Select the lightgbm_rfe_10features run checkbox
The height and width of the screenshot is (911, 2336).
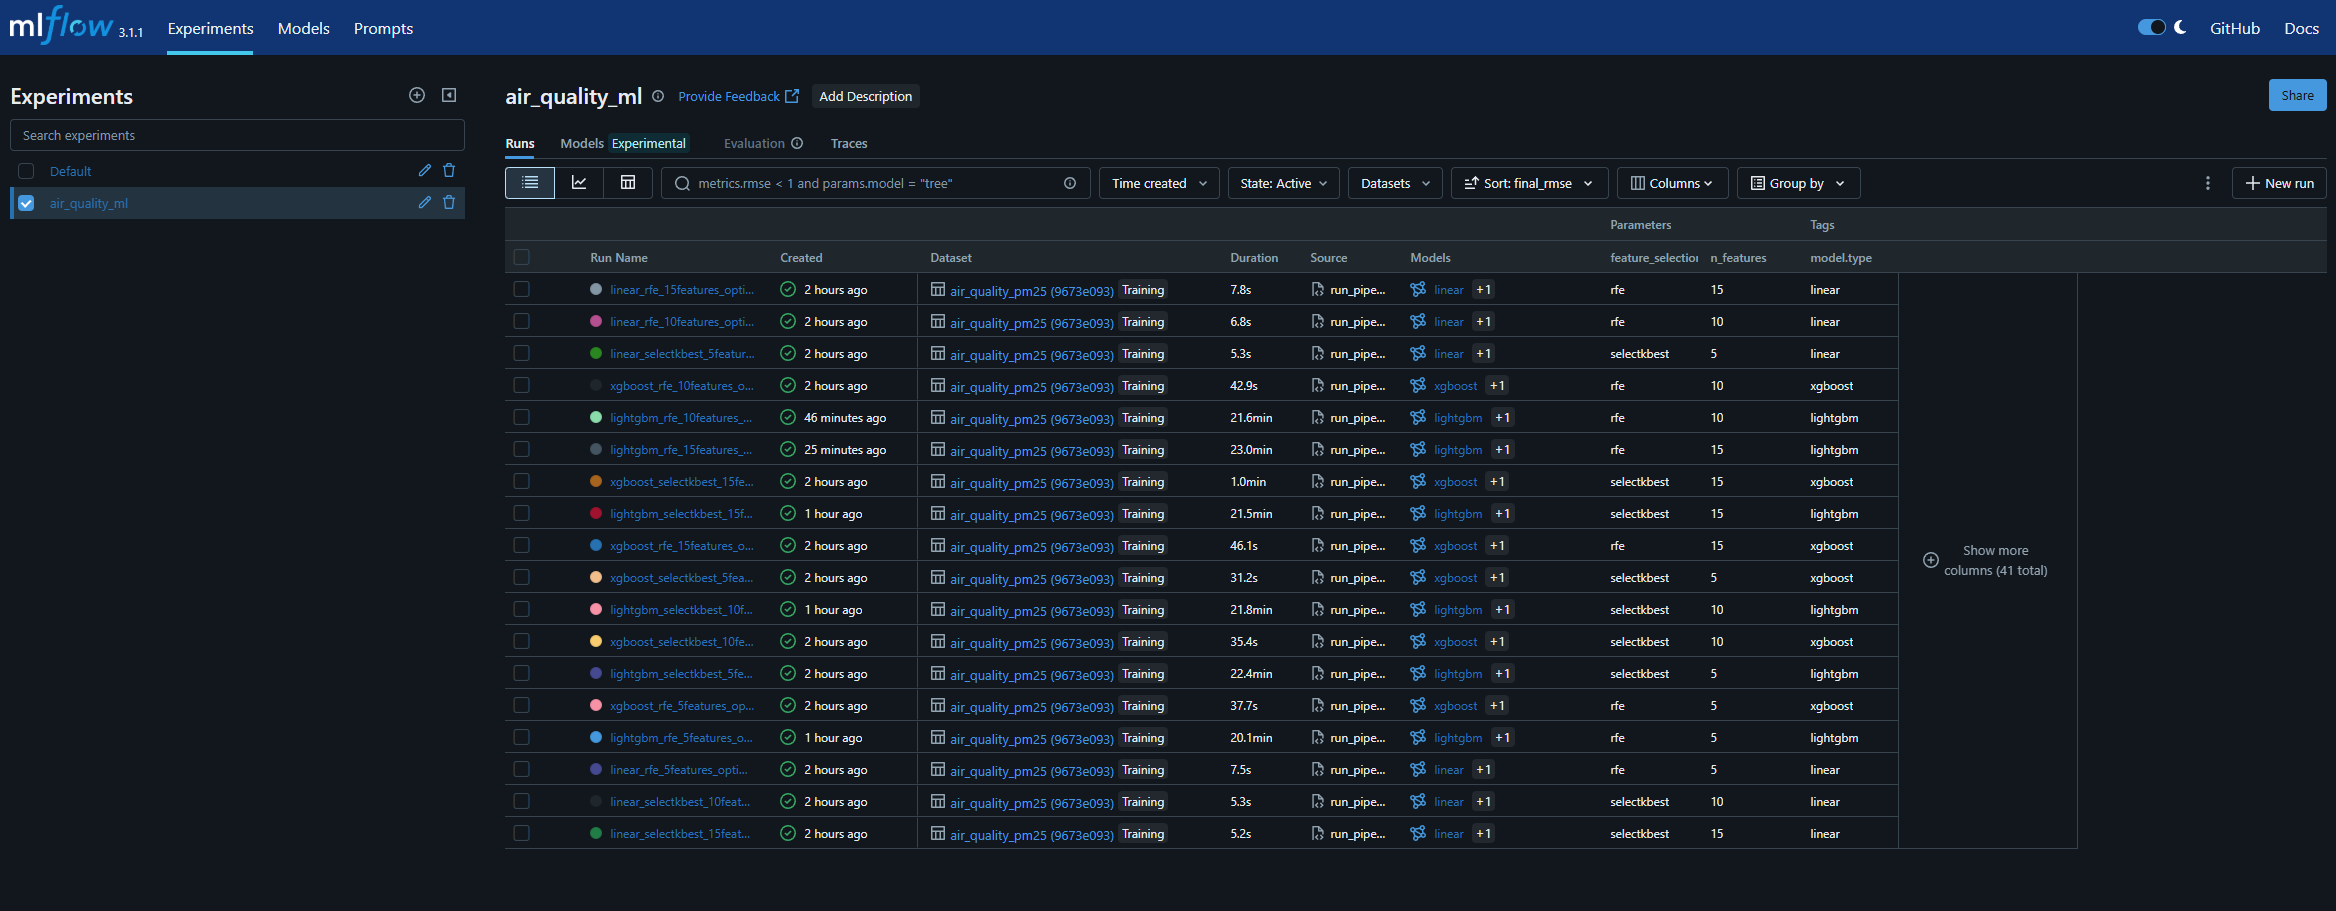click(x=522, y=417)
